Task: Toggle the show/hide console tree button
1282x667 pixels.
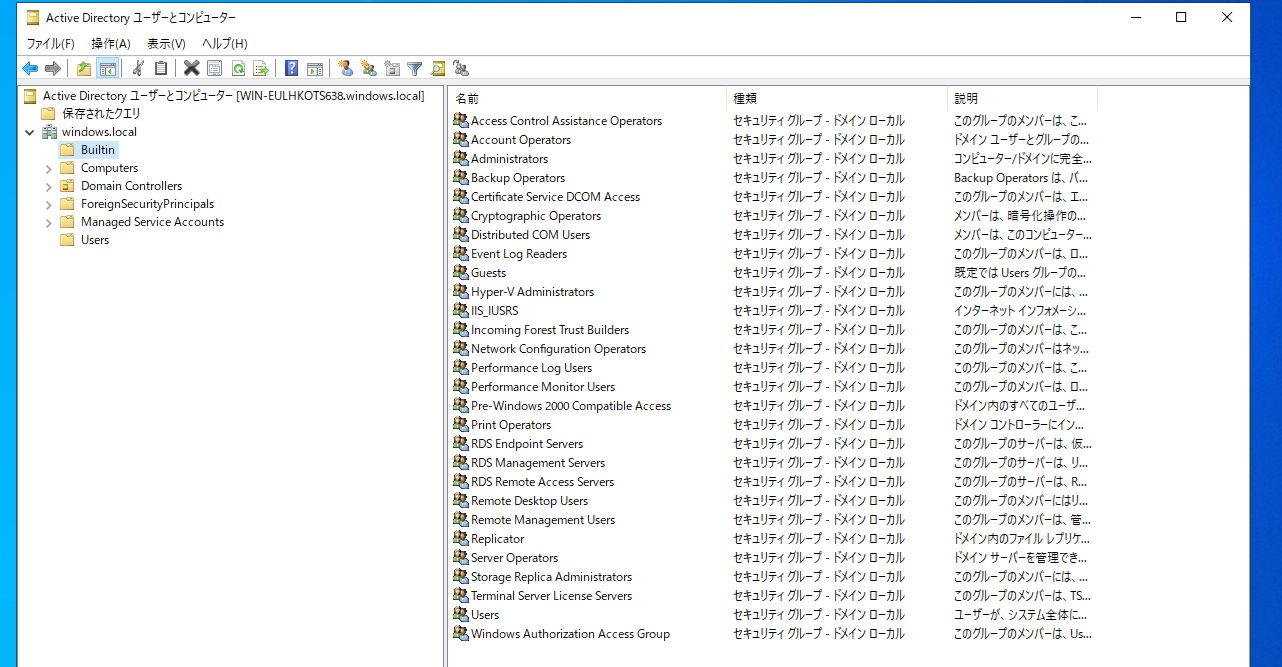Action: click(107, 68)
